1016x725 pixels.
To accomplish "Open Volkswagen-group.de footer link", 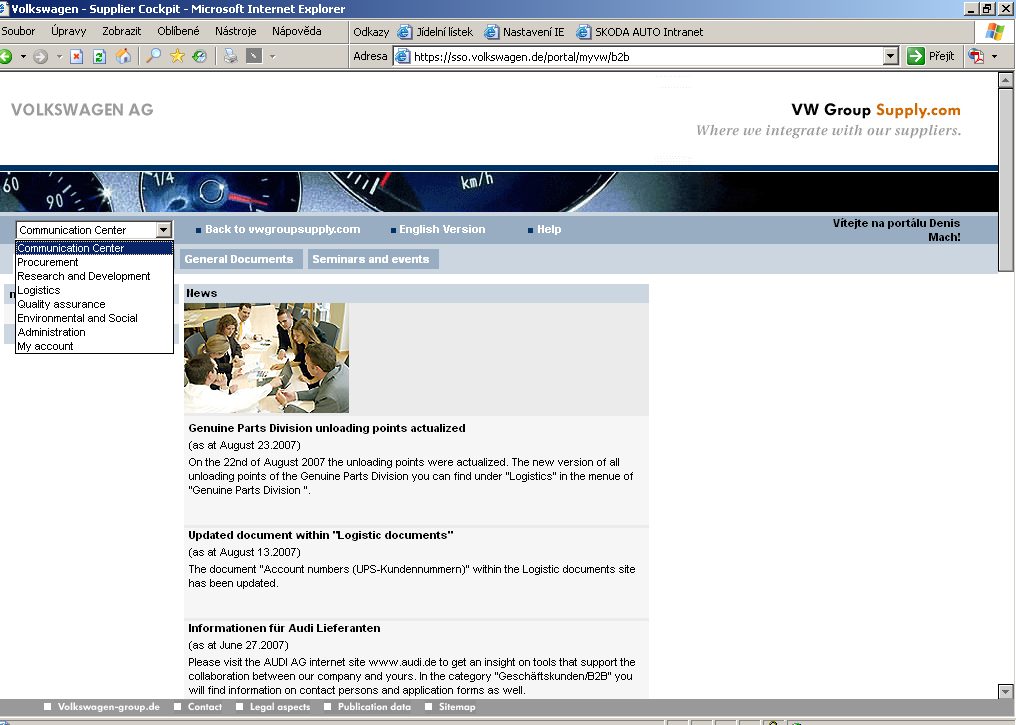I will [x=108, y=707].
